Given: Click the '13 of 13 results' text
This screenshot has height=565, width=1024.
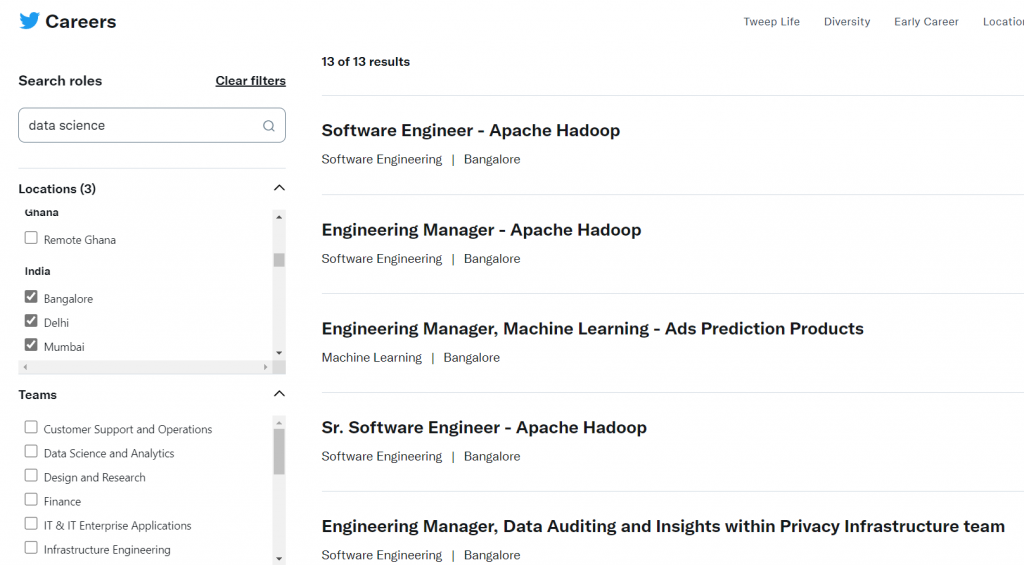Looking at the screenshot, I should click(366, 62).
